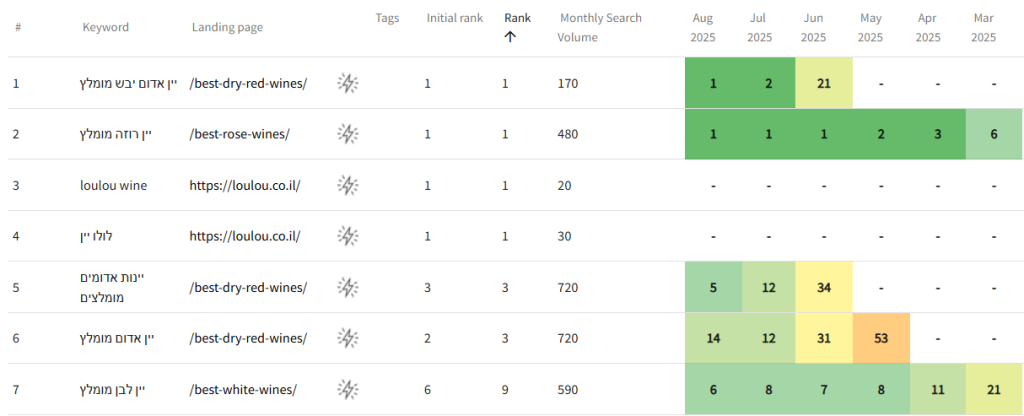Click lightning icon in row number 4
Image resolution: width=1024 pixels, height=416 pixels.
(x=347, y=236)
